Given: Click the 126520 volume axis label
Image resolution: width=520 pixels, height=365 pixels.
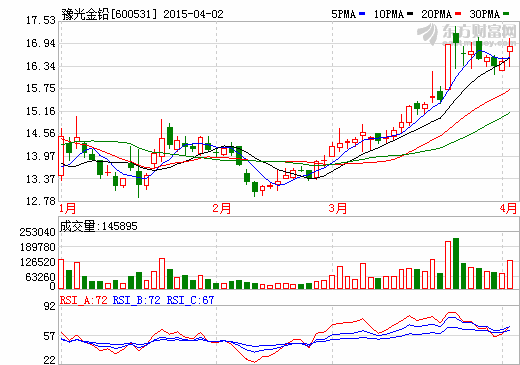Looking at the screenshot, I should [x=37, y=262].
